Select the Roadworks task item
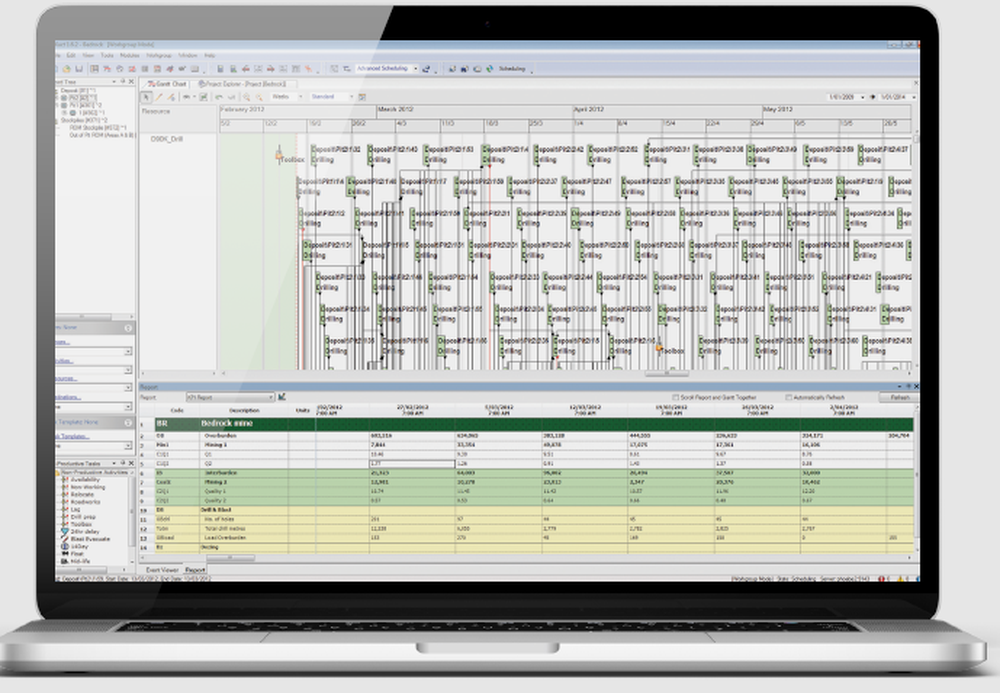Screen dimensions: 1000x693 pos(85,502)
